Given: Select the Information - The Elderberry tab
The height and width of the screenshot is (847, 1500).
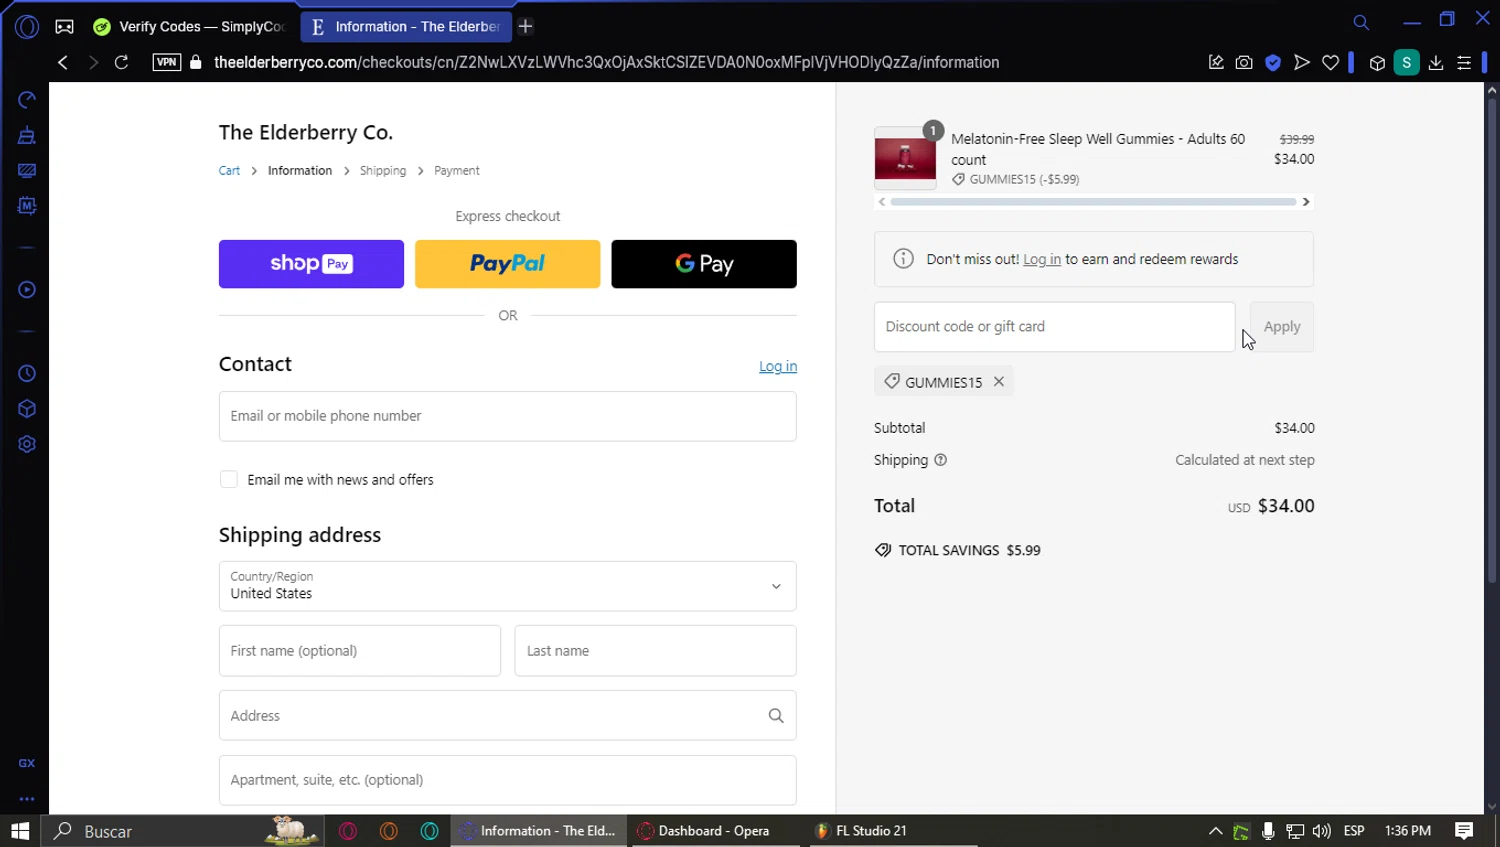Looking at the screenshot, I should tap(406, 27).
